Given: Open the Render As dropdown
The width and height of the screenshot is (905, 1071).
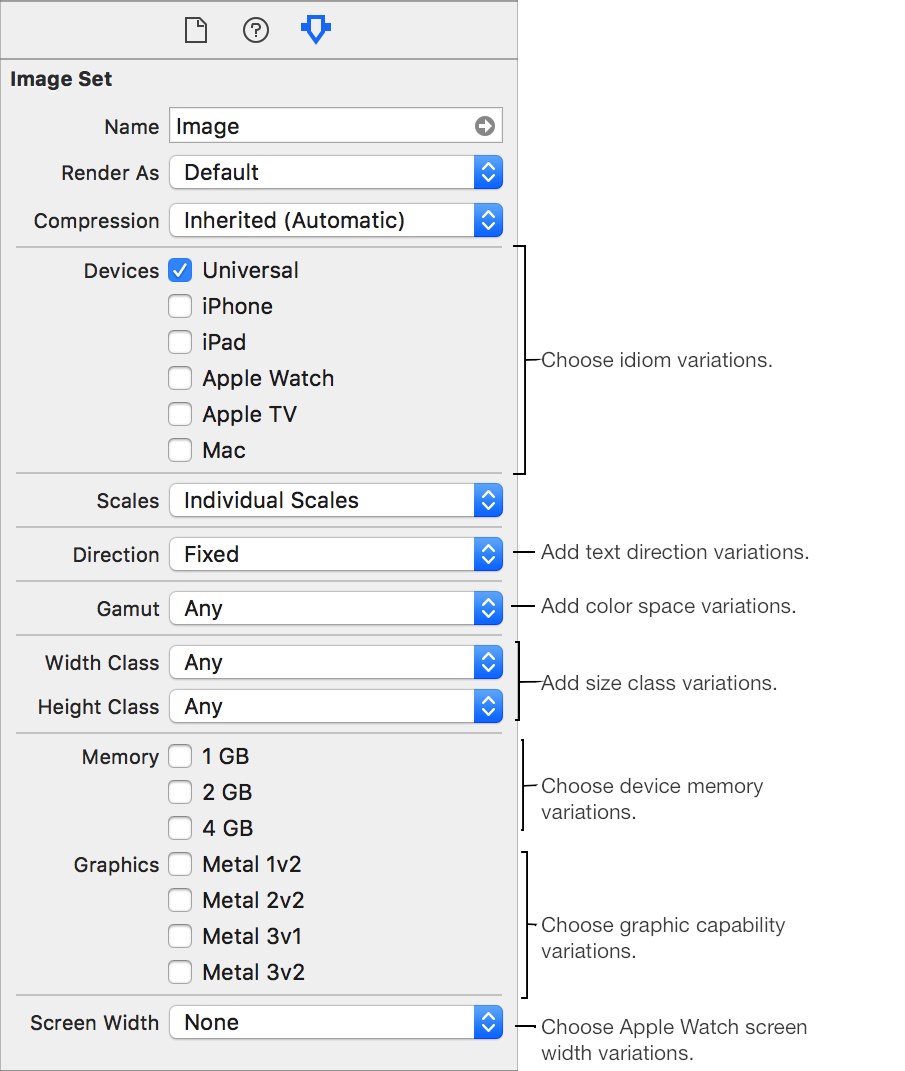Looking at the screenshot, I should [336, 172].
